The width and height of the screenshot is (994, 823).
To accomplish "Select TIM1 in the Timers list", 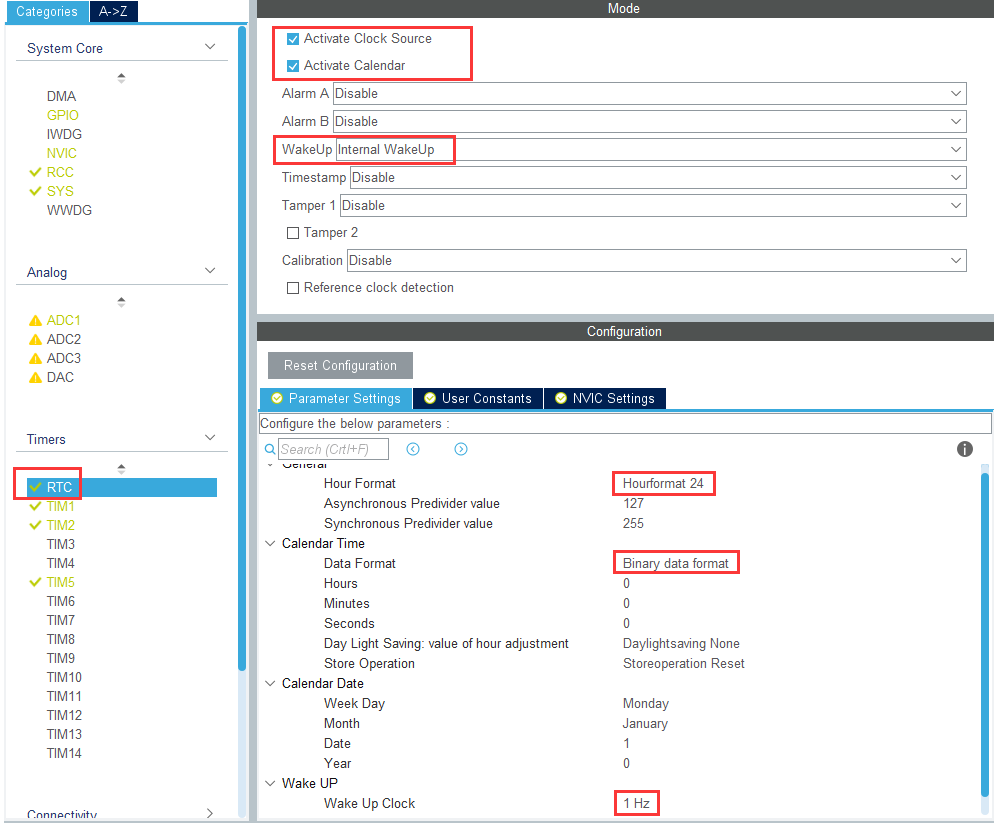I will click(x=60, y=506).
